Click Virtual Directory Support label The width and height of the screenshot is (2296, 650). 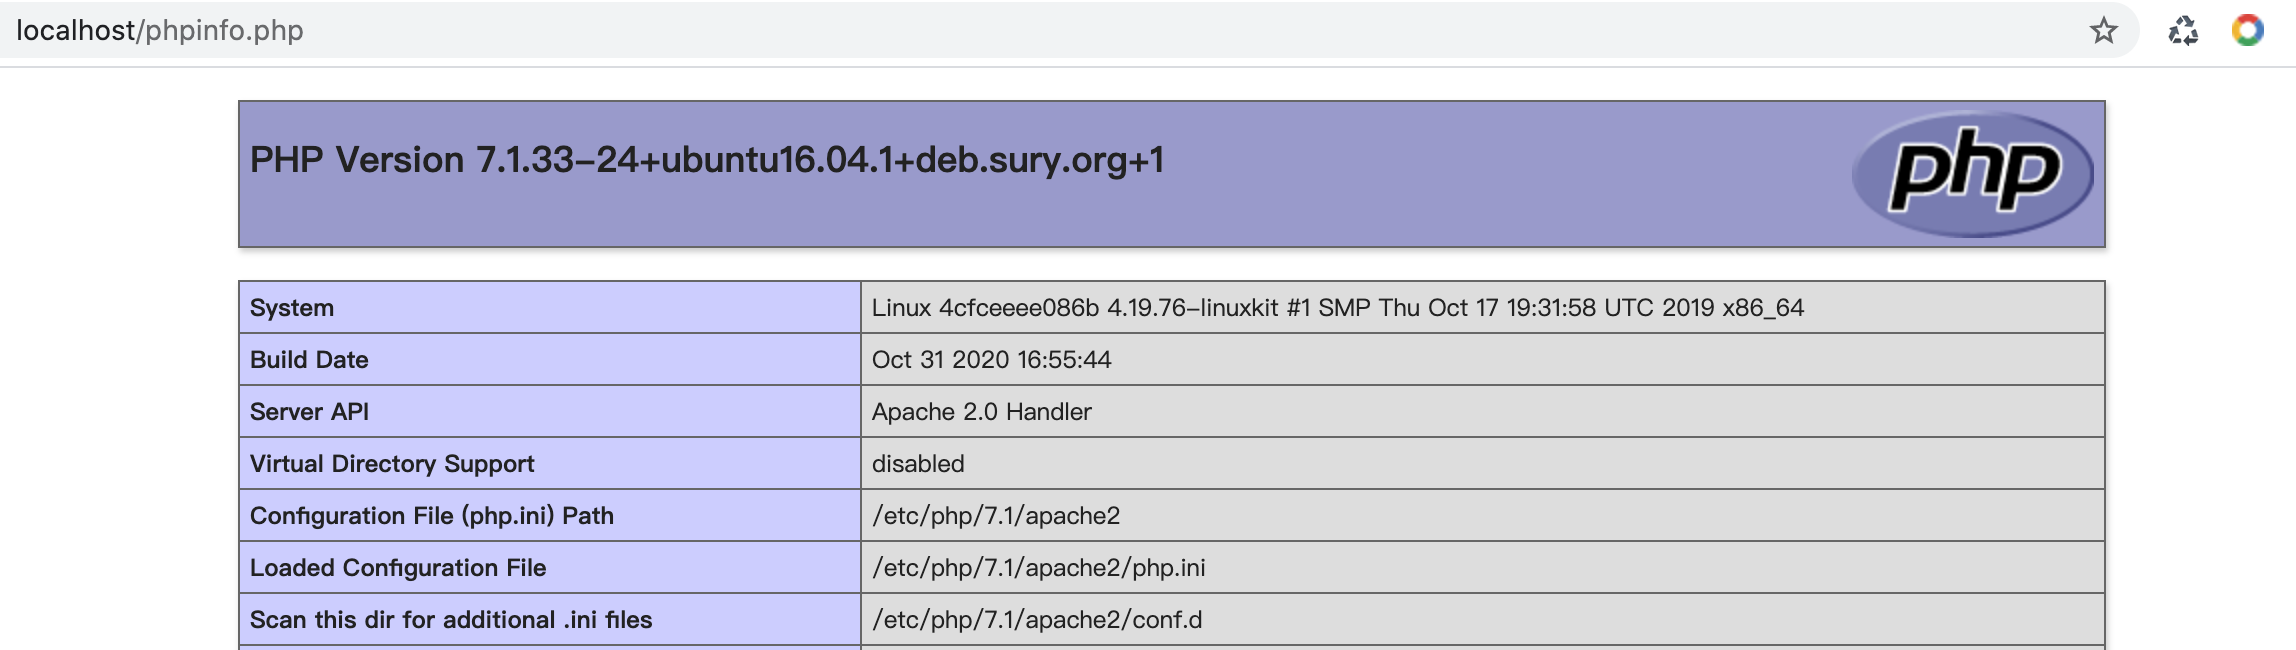click(x=392, y=464)
